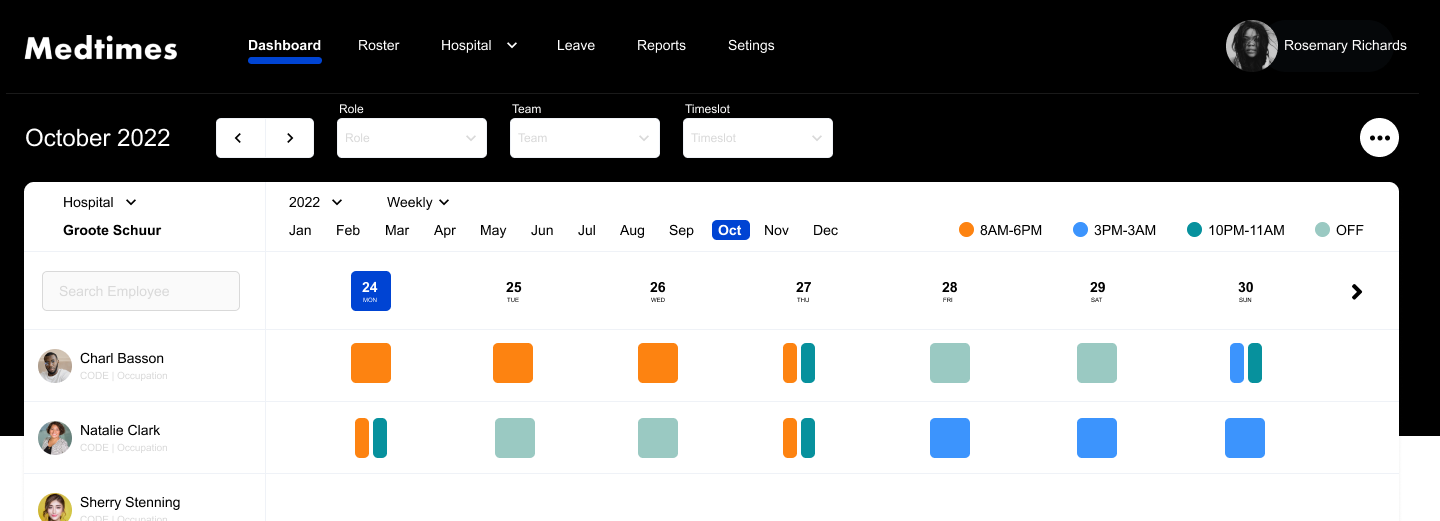Select Natalie Clark's Friday 28 blue shift
The width and height of the screenshot is (1440, 521).
pyautogui.click(x=949, y=438)
